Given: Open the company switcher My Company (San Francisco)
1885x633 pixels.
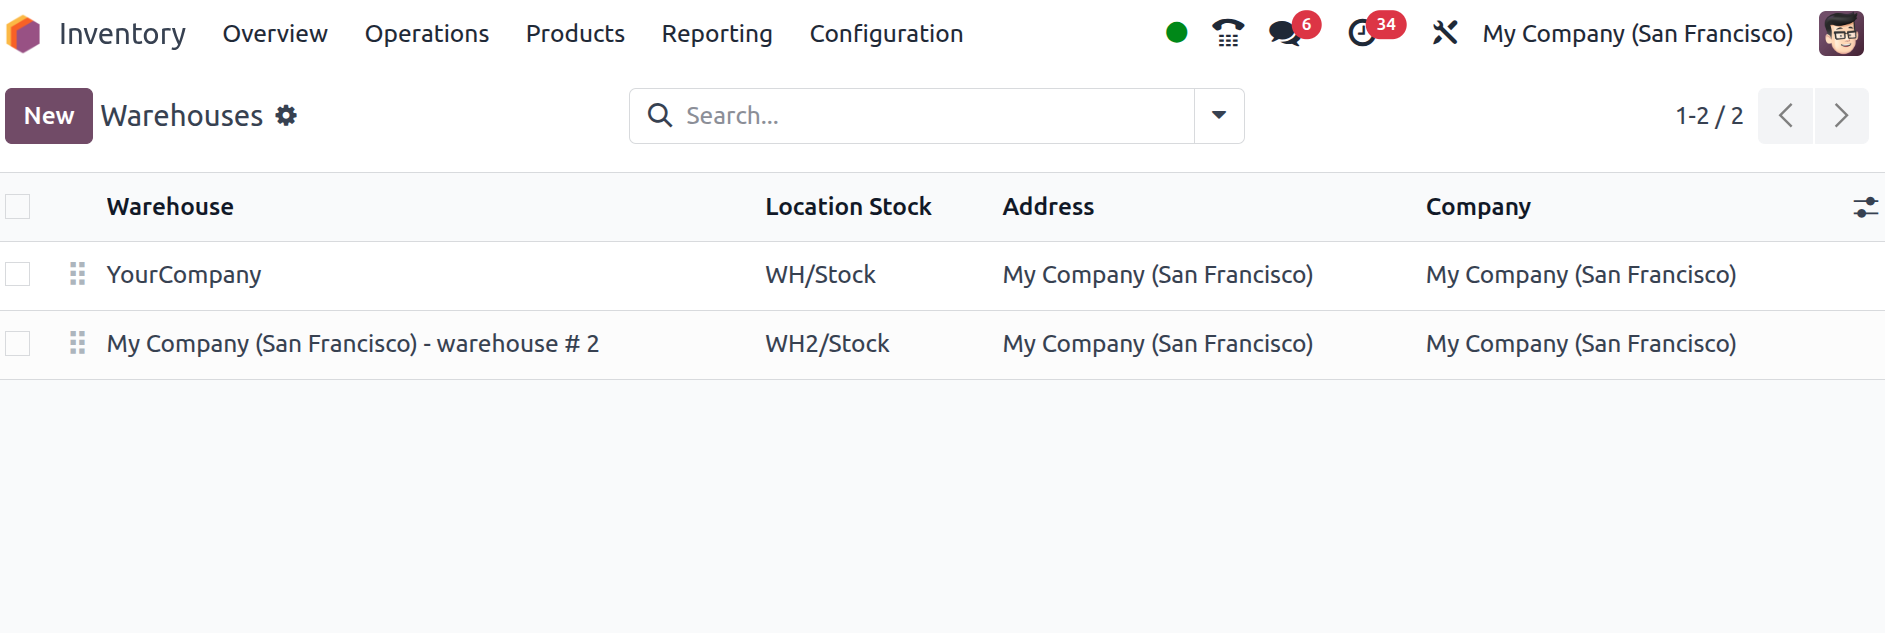Looking at the screenshot, I should pos(1637,34).
